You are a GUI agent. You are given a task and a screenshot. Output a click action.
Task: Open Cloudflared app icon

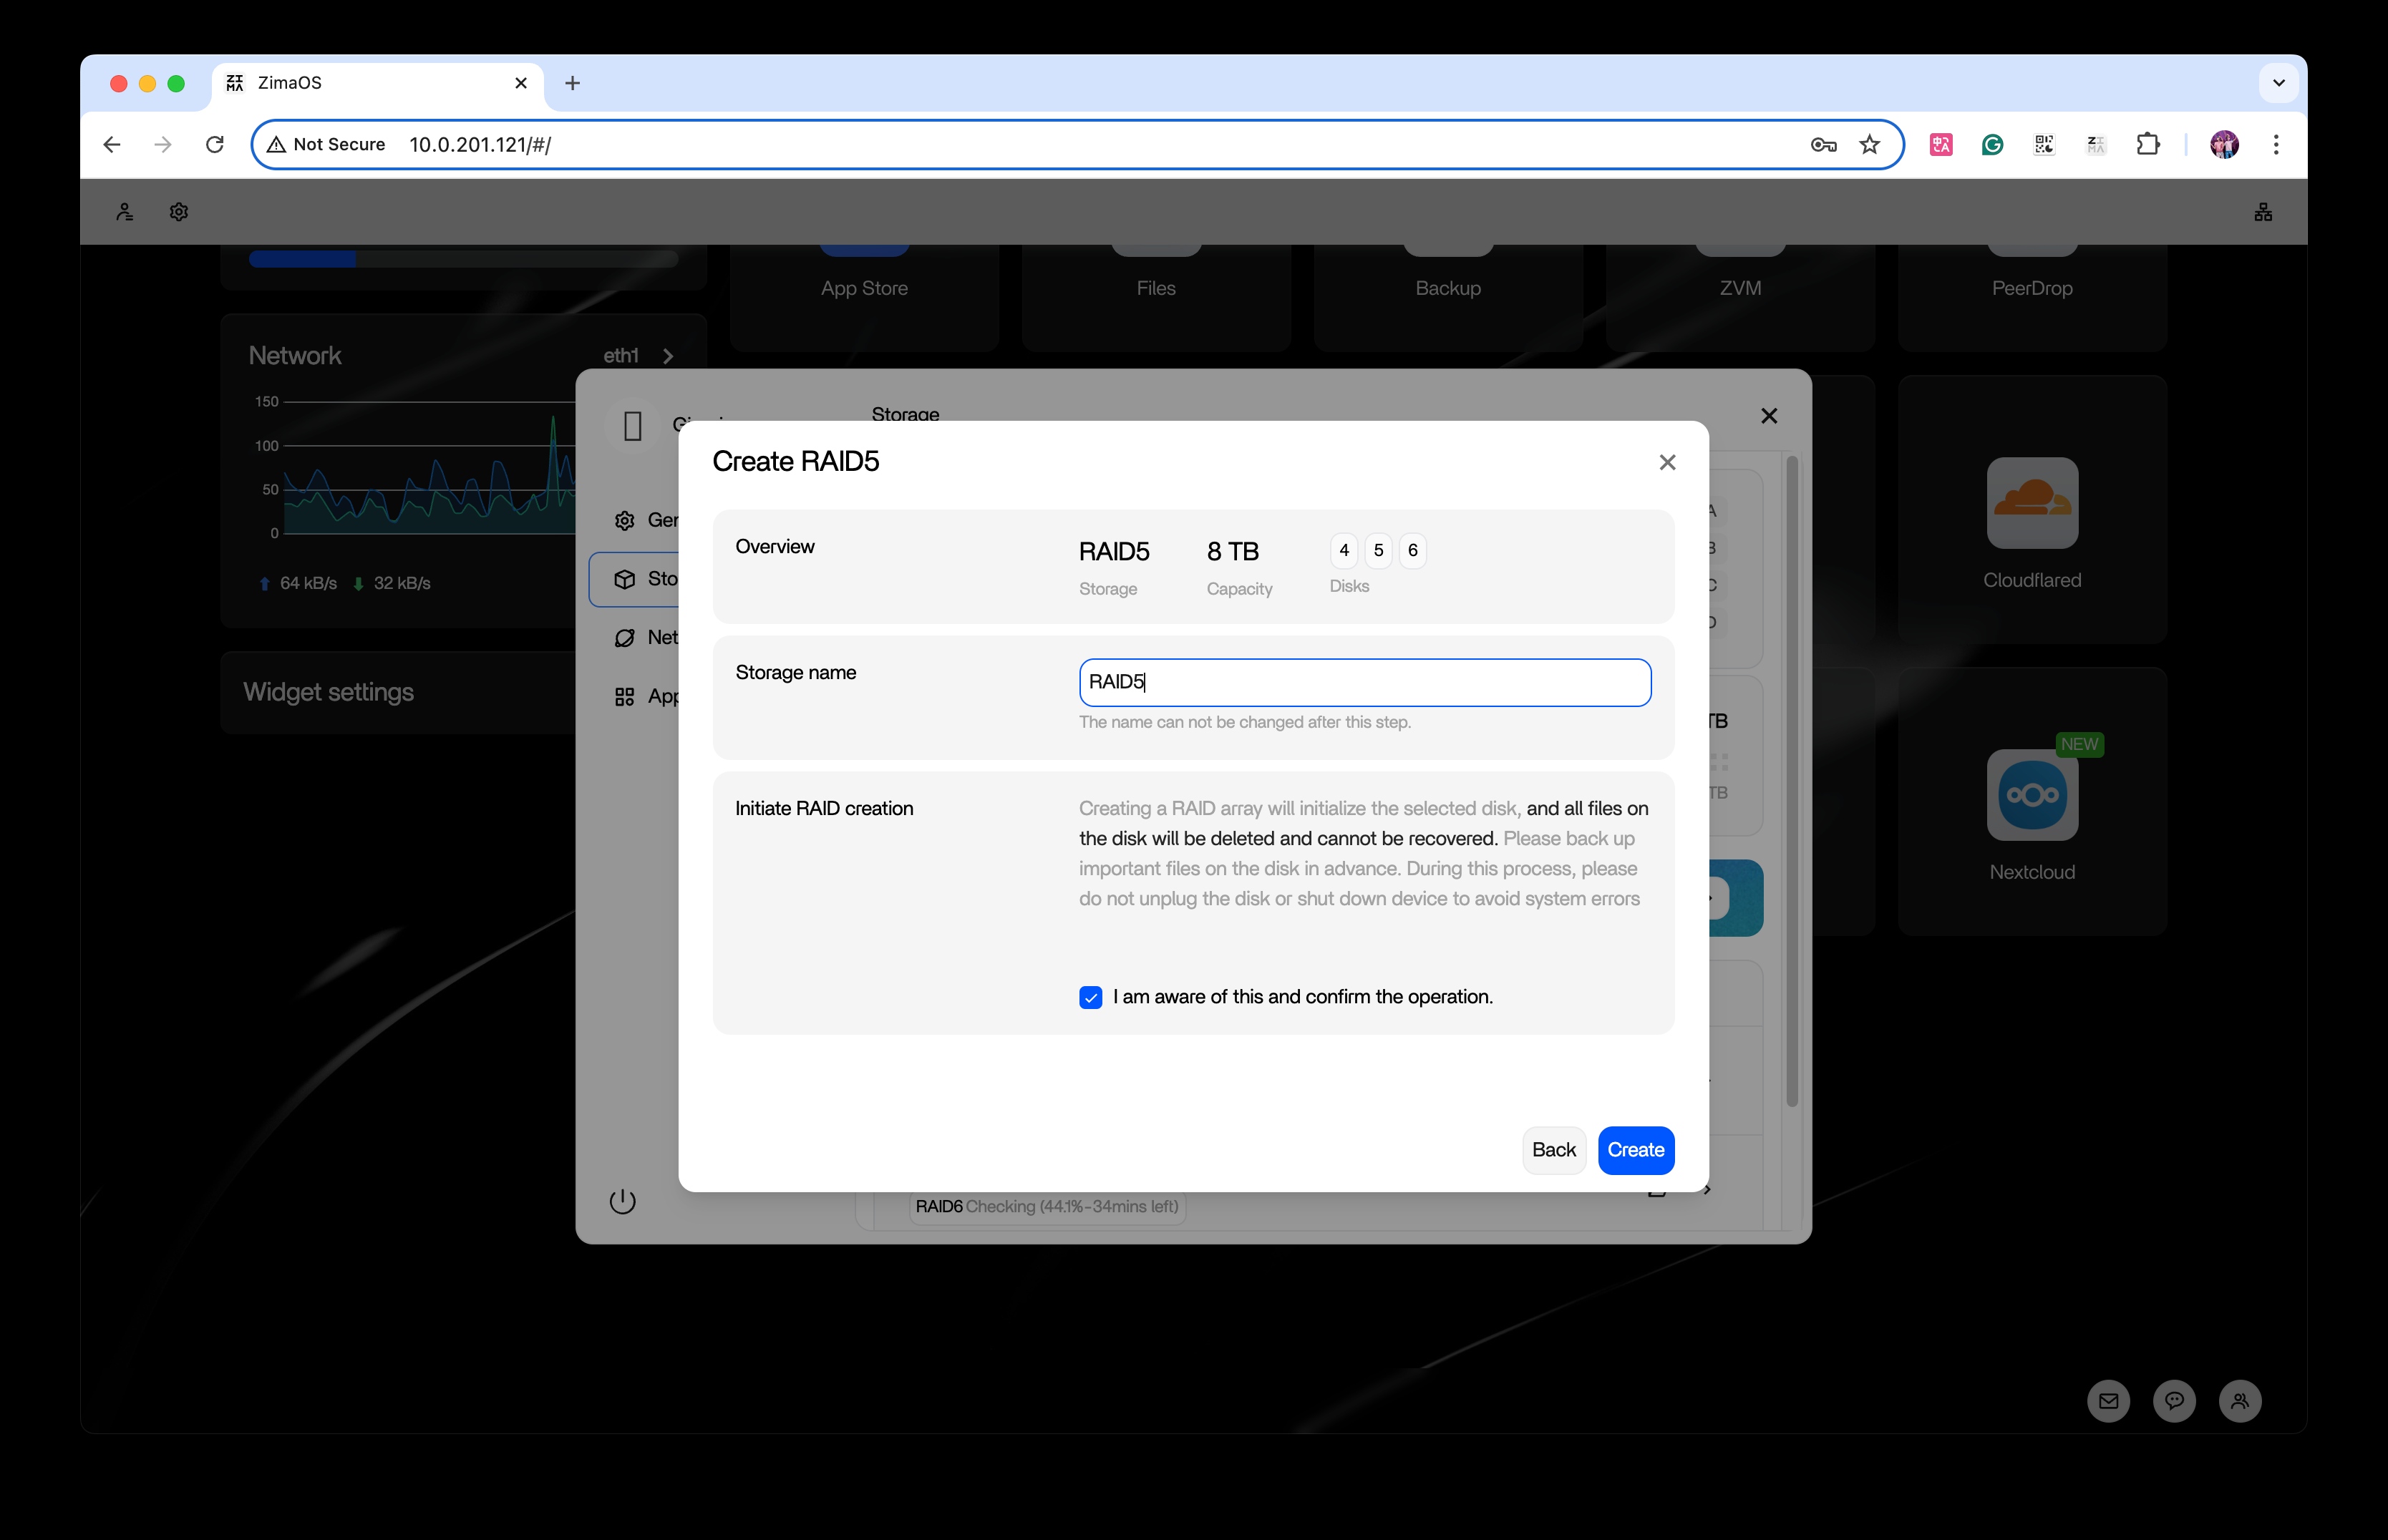(x=2032, y=503)
